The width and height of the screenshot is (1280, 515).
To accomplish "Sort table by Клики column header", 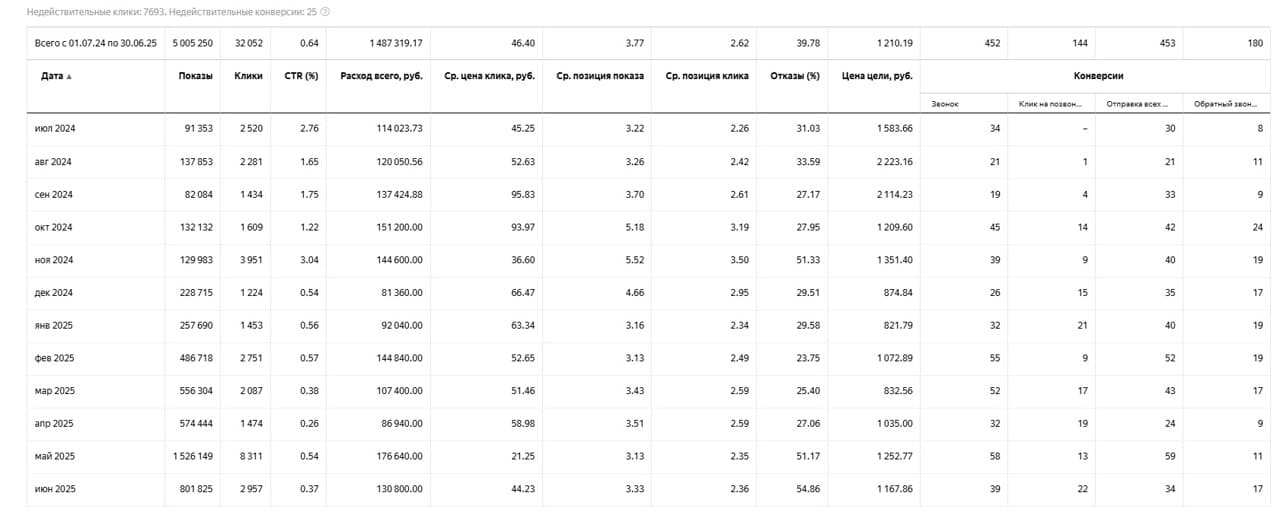I will 248,76.
